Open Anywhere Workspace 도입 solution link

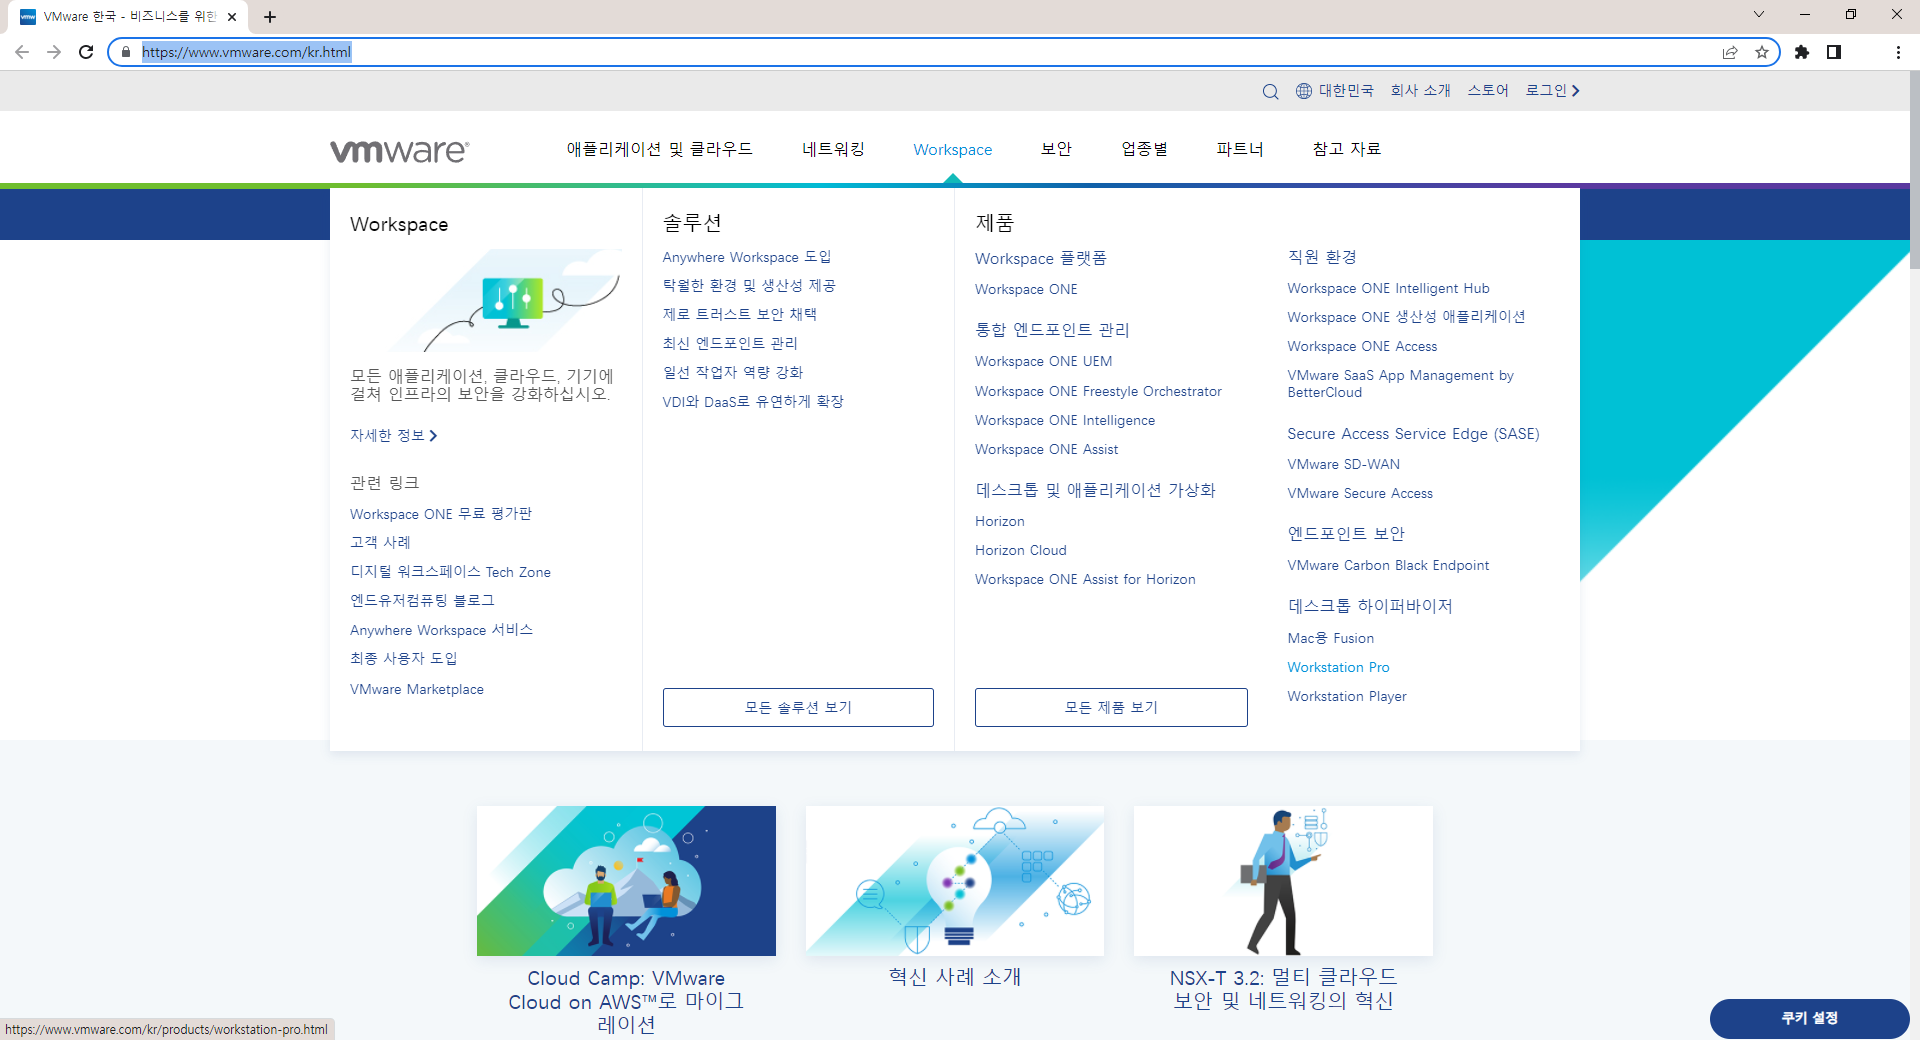tap(747, 258)
